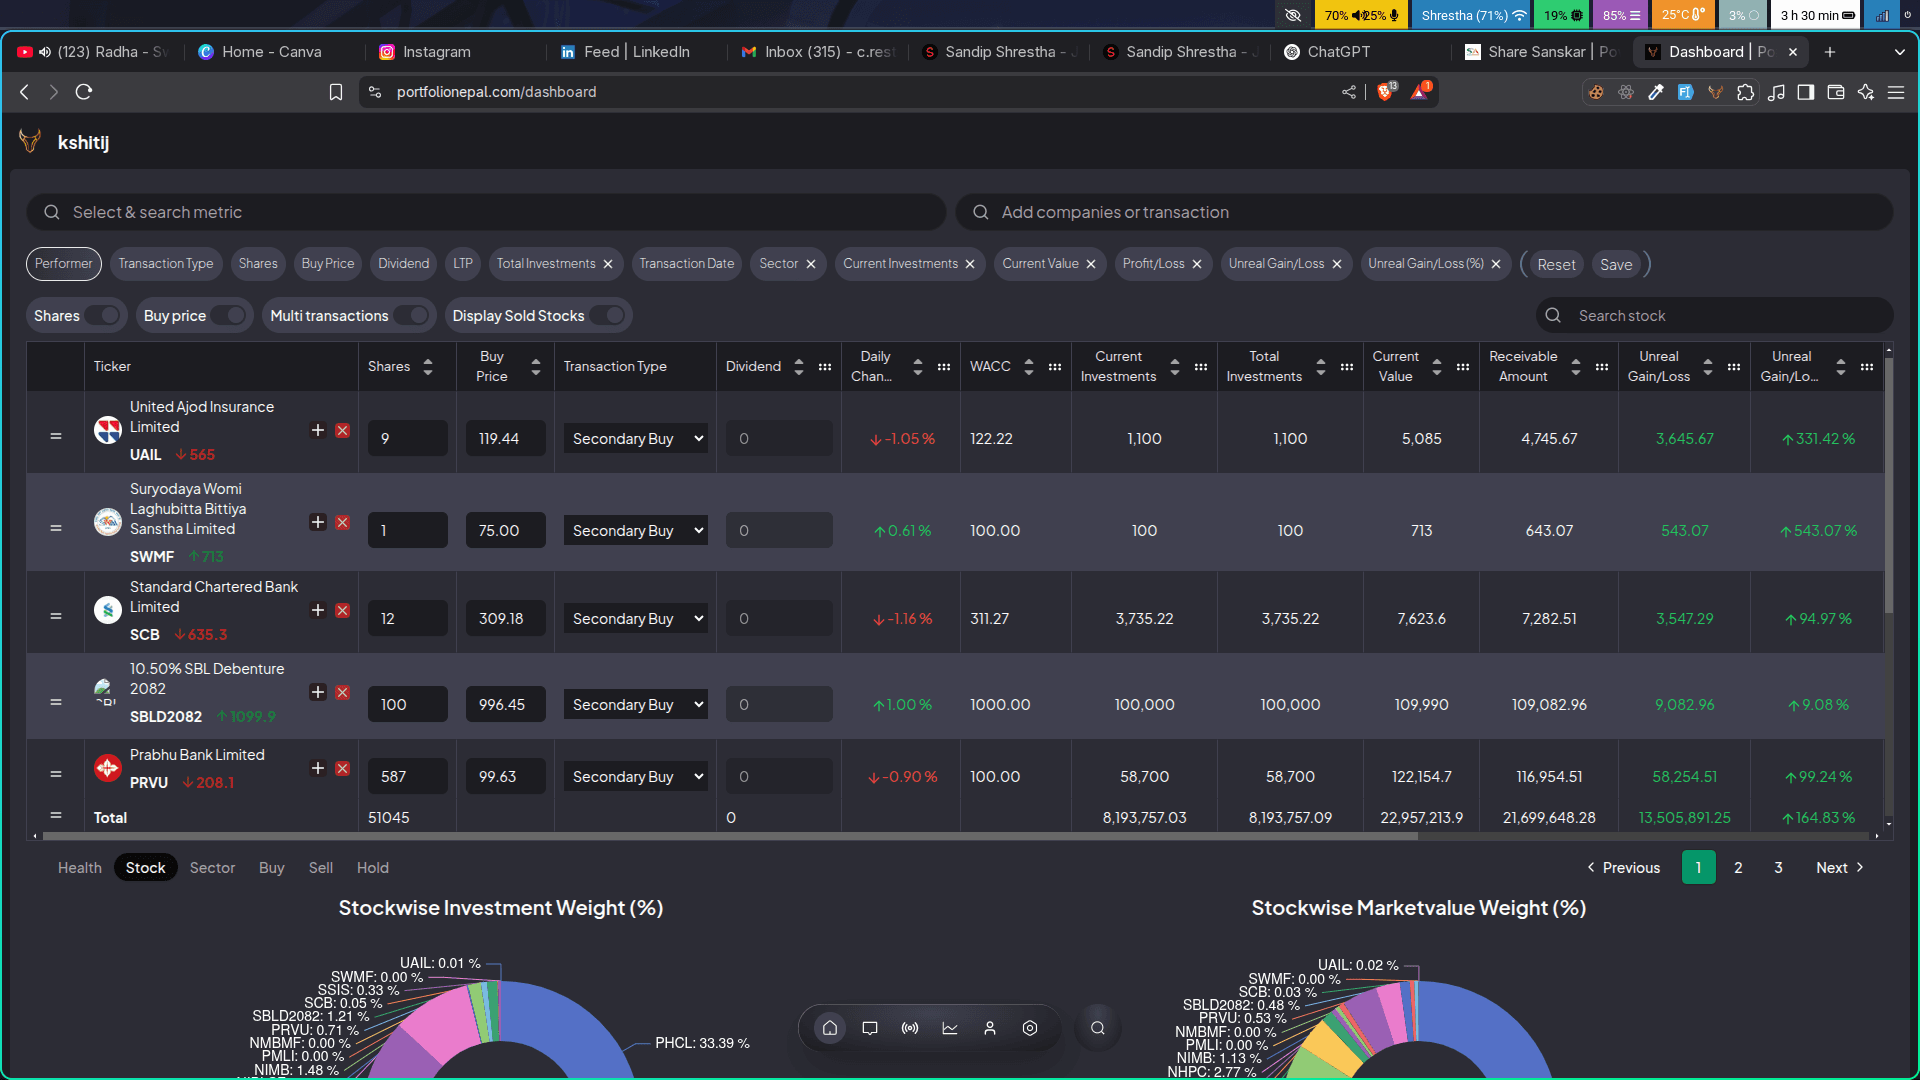Open the chart icon in bottom dock
The width and height of the screenshot is (1920, 1080).
click(949, 1028)
